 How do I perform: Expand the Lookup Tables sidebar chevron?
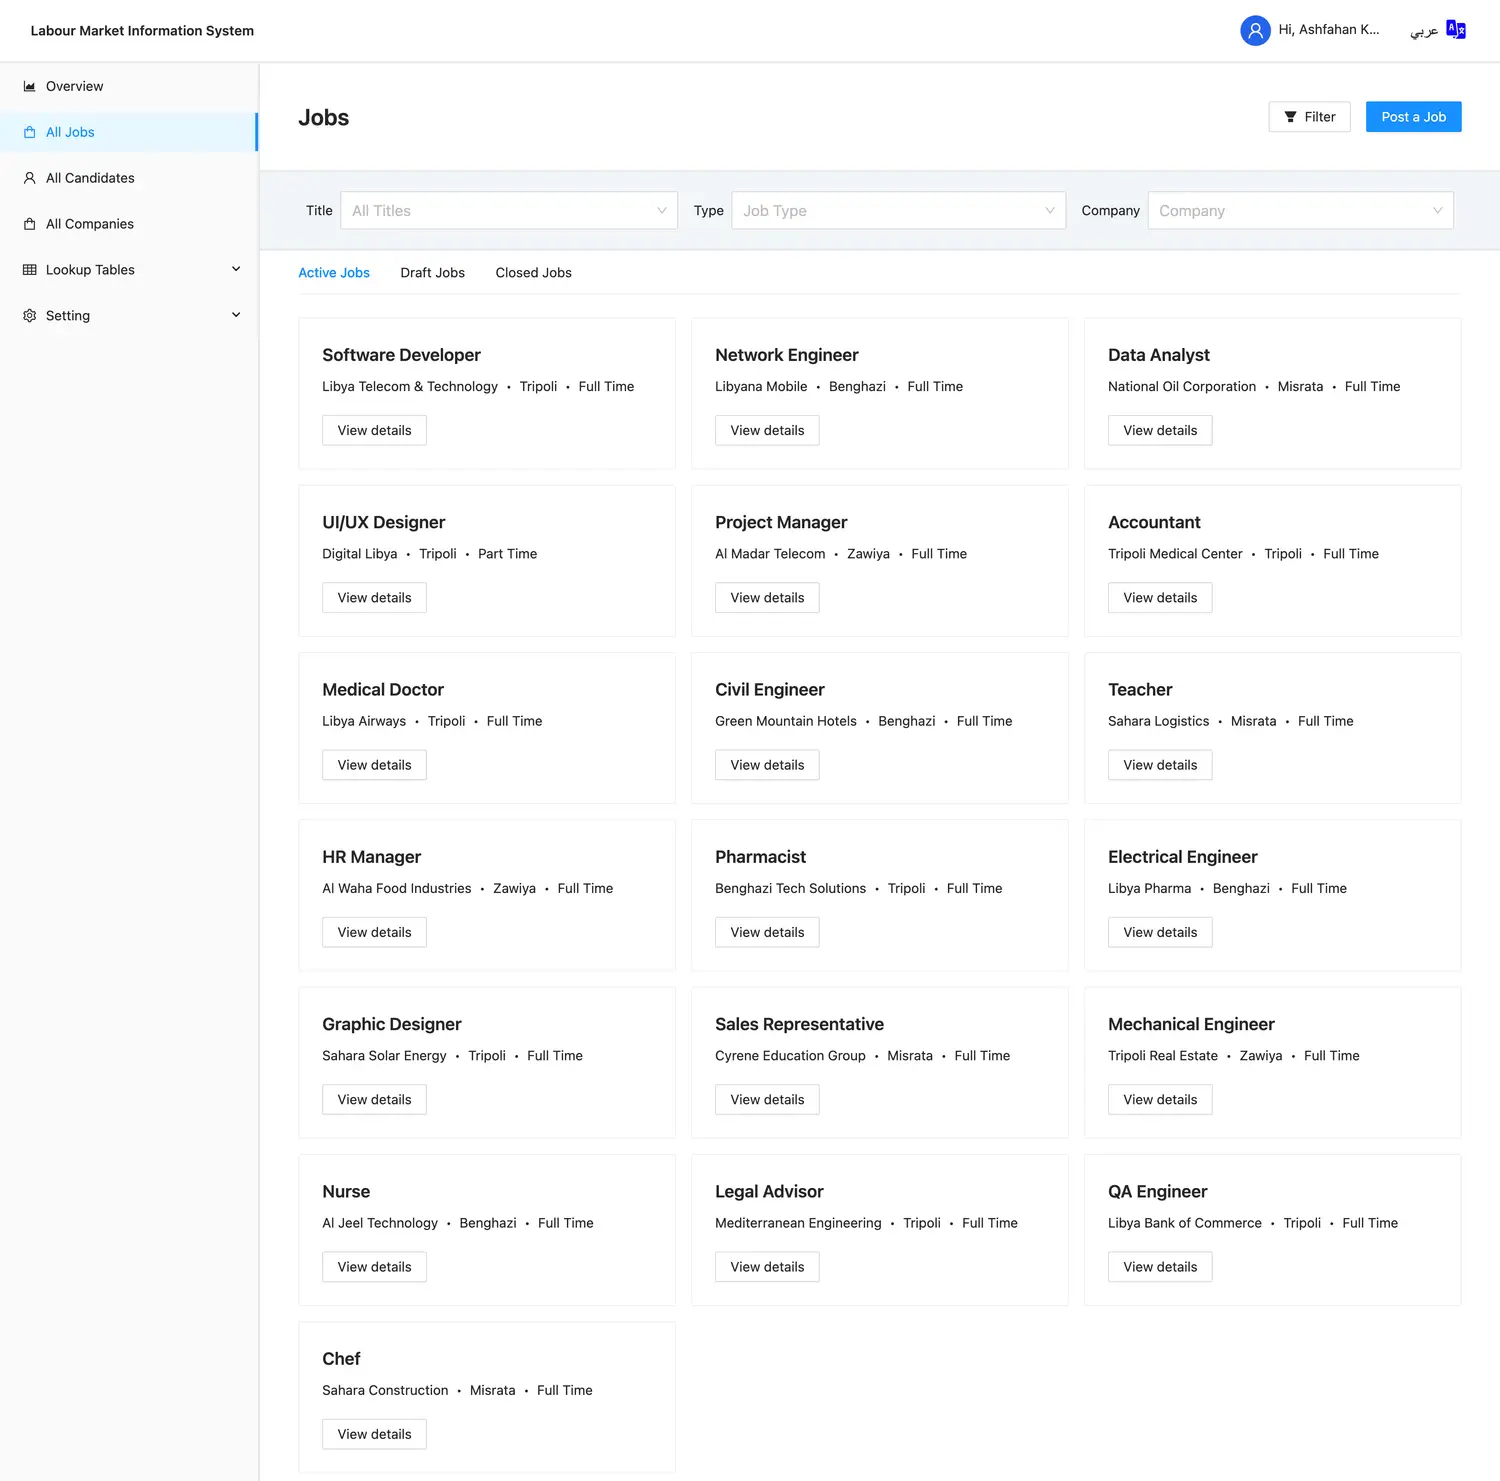pos(236,269)
